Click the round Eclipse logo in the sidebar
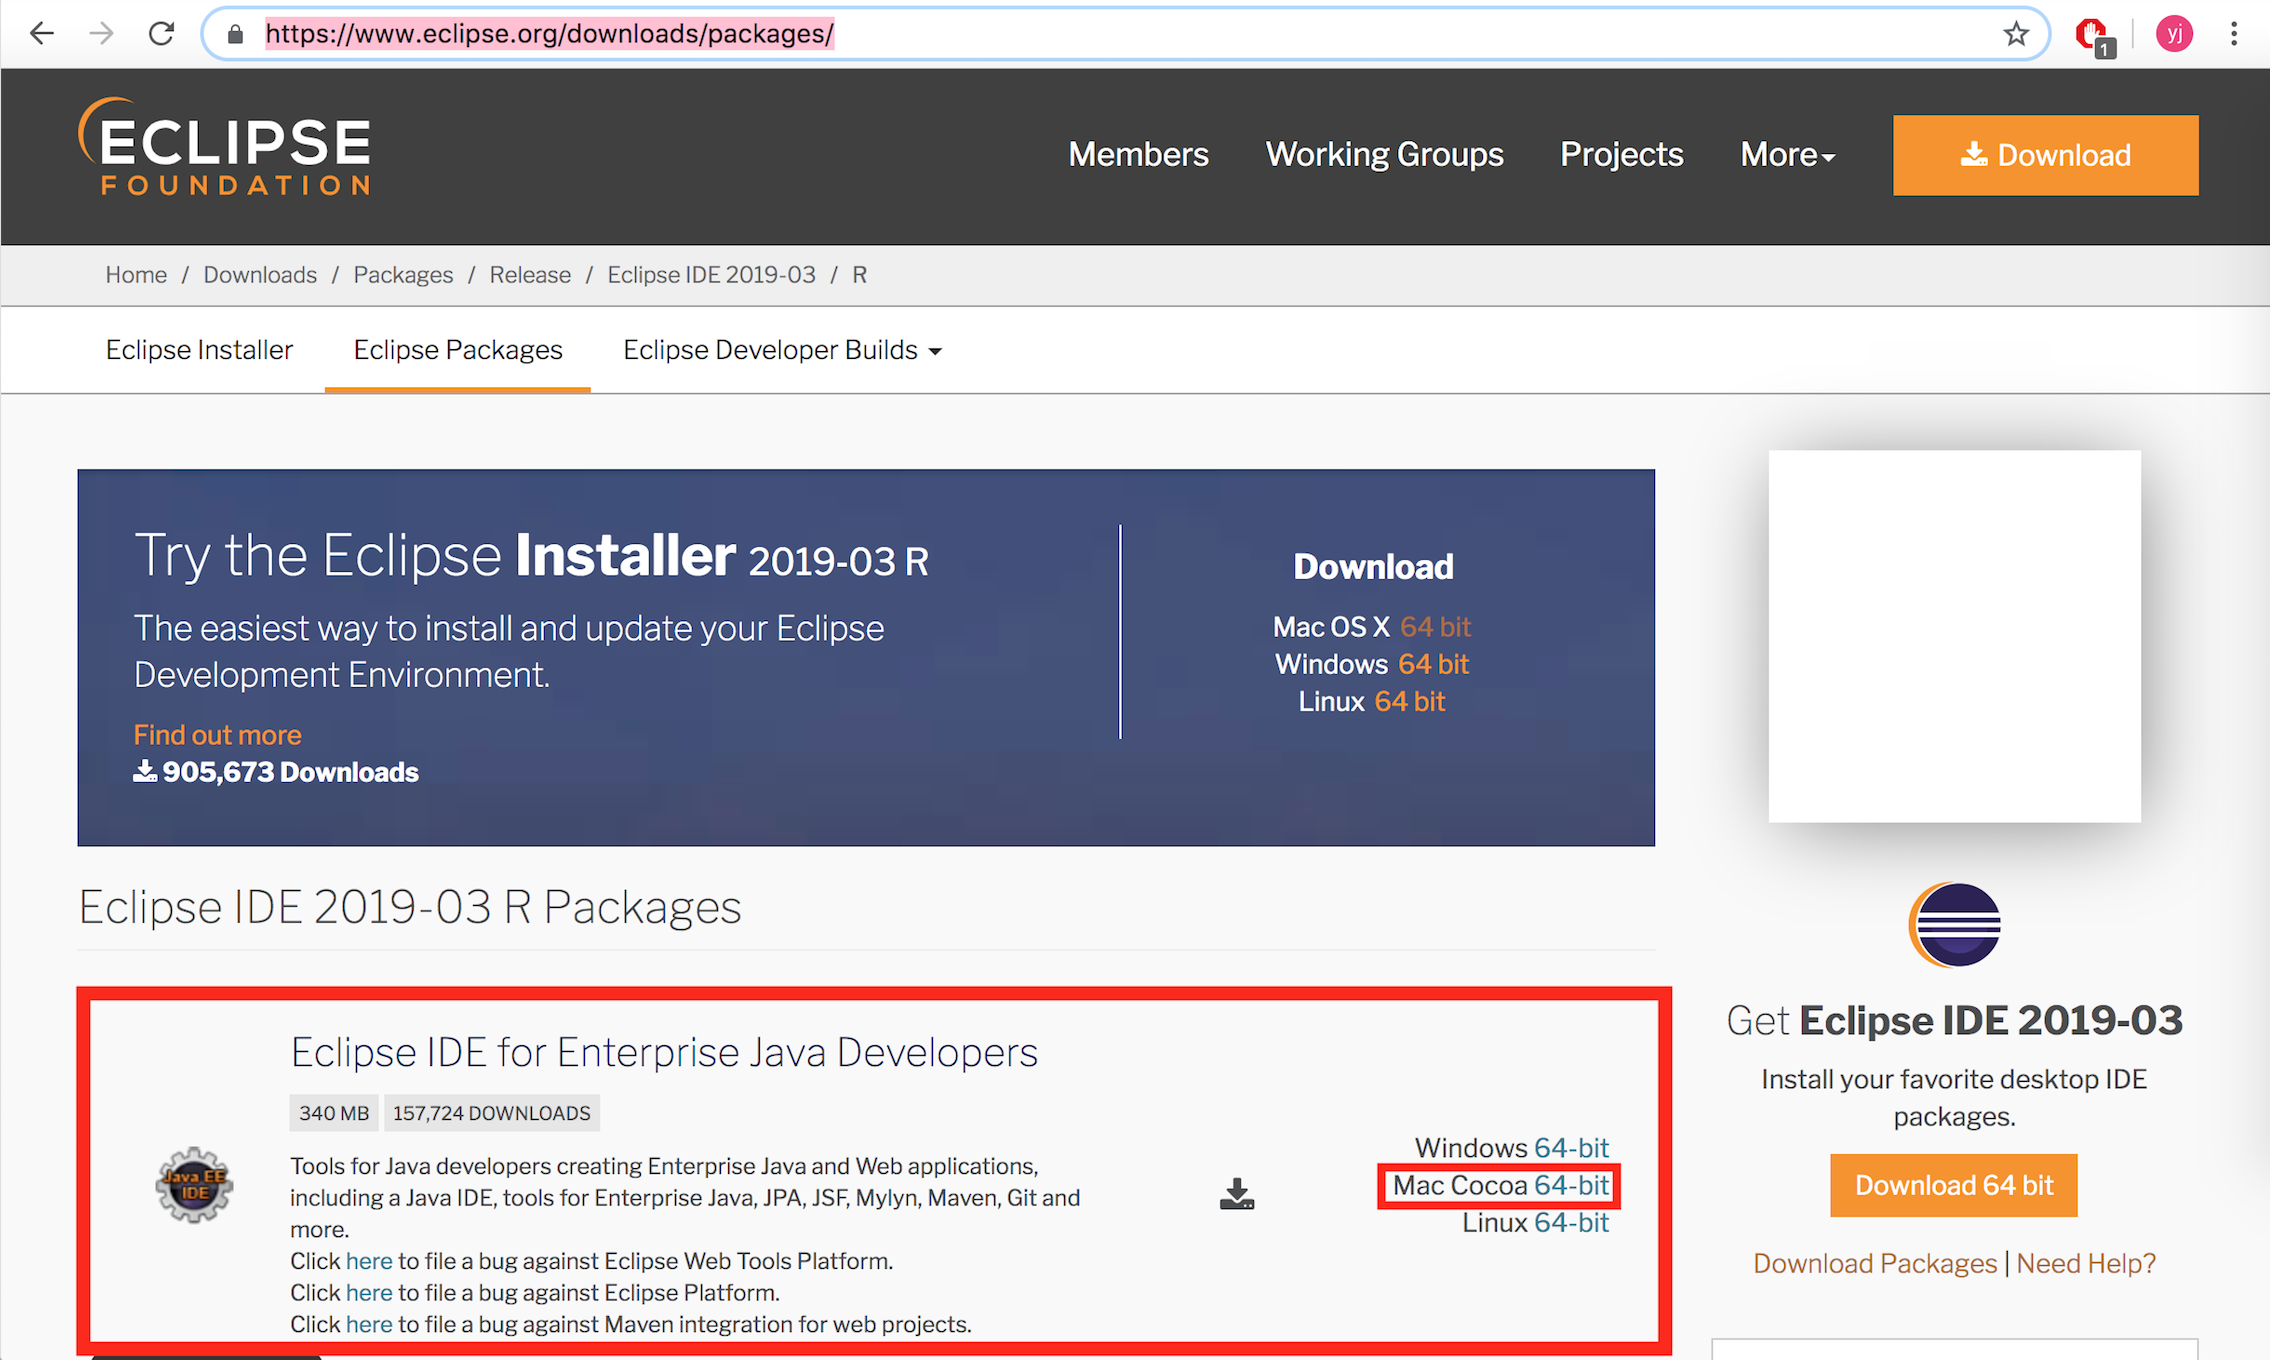 (x=1955, y=924)
